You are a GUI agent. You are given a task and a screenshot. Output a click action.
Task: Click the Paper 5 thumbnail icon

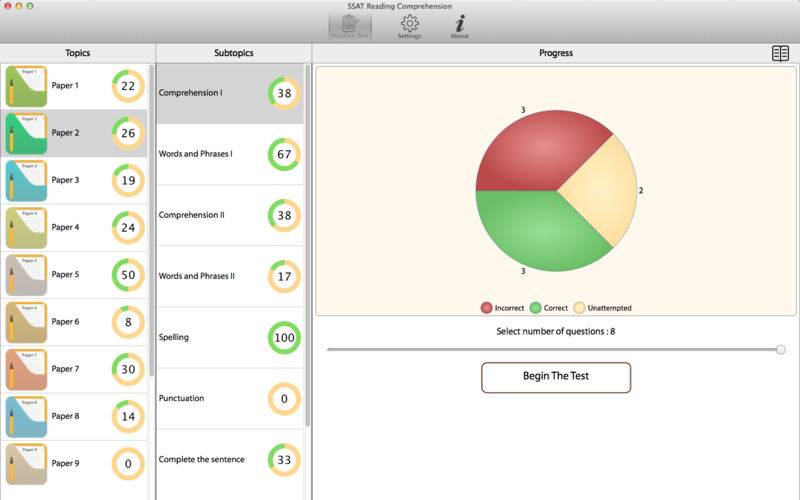[x=26, y=275]
